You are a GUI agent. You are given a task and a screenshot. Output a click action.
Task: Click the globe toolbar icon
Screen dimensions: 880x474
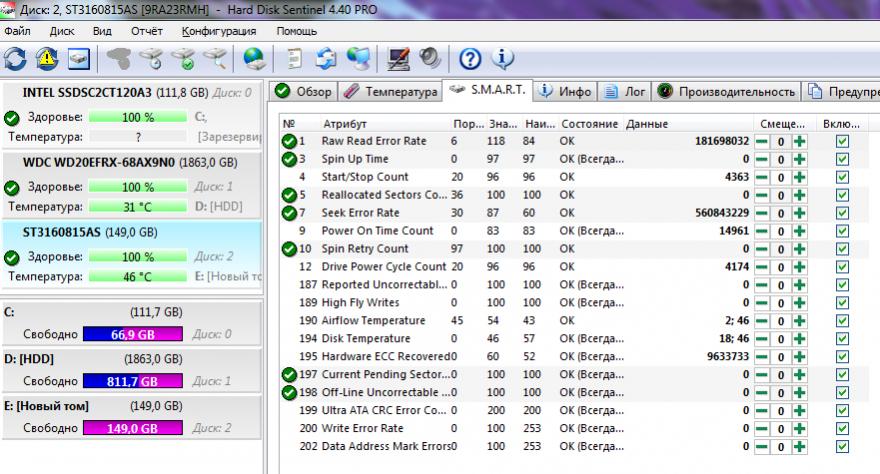coord(254,58)
